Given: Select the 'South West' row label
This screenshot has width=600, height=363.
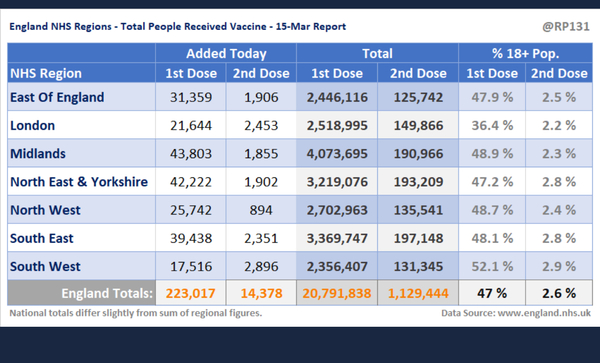Looking at the screenshot, I should (45, 266).
